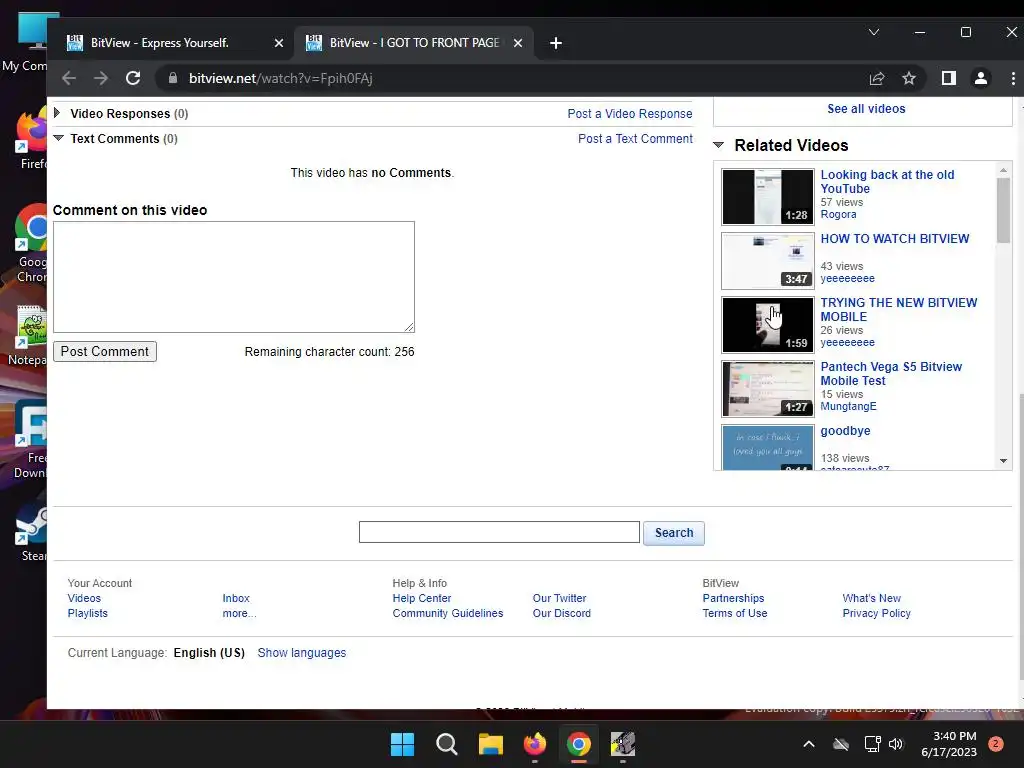Open the Windows Start menu
The image size is (1024, 768).
[402, 744]
